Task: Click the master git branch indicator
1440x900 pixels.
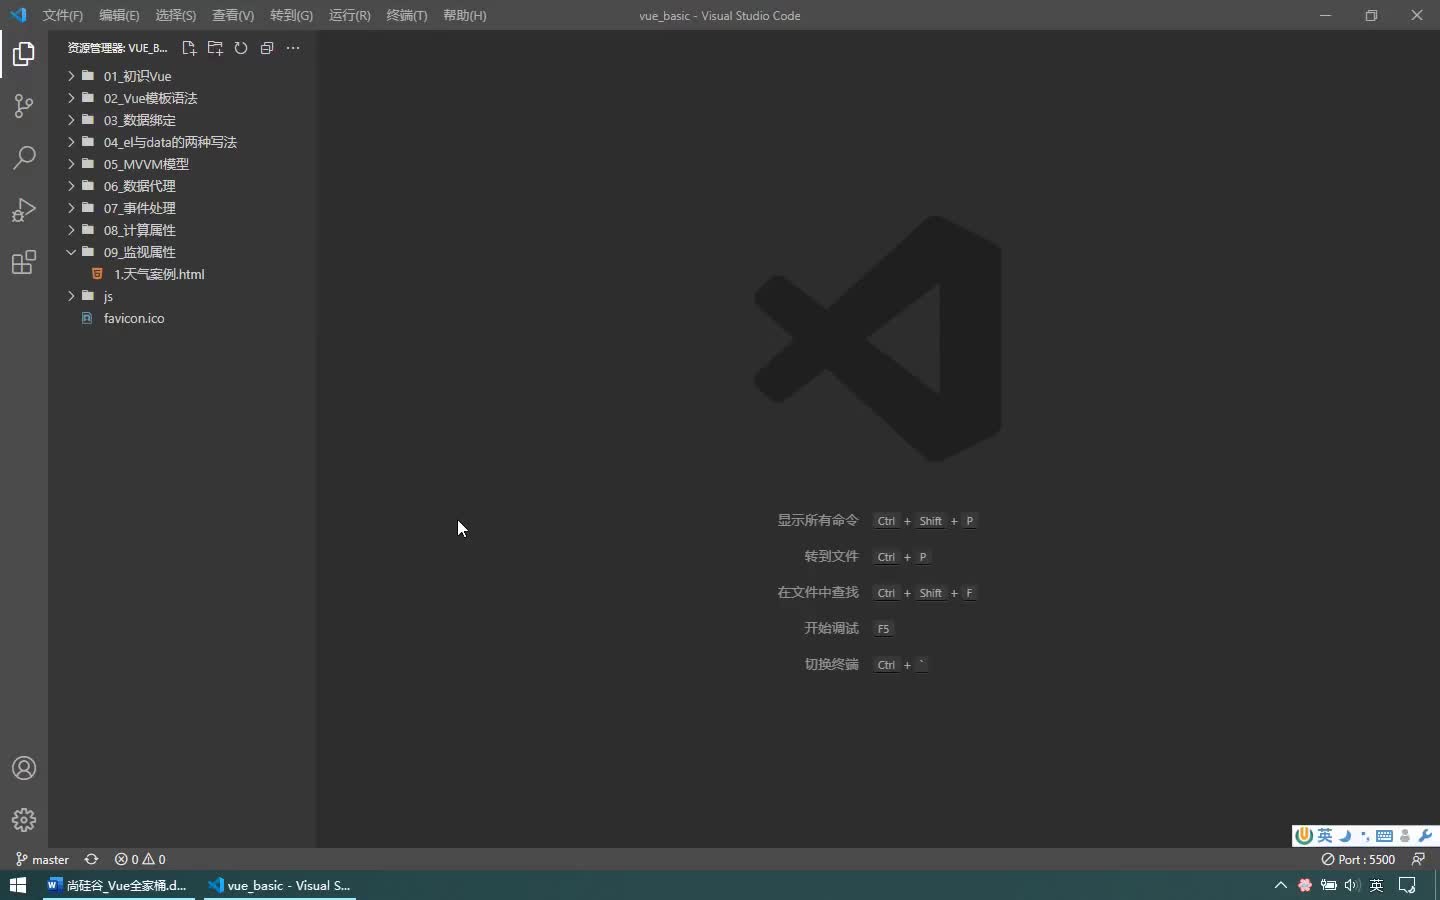Action: point(42,859)
